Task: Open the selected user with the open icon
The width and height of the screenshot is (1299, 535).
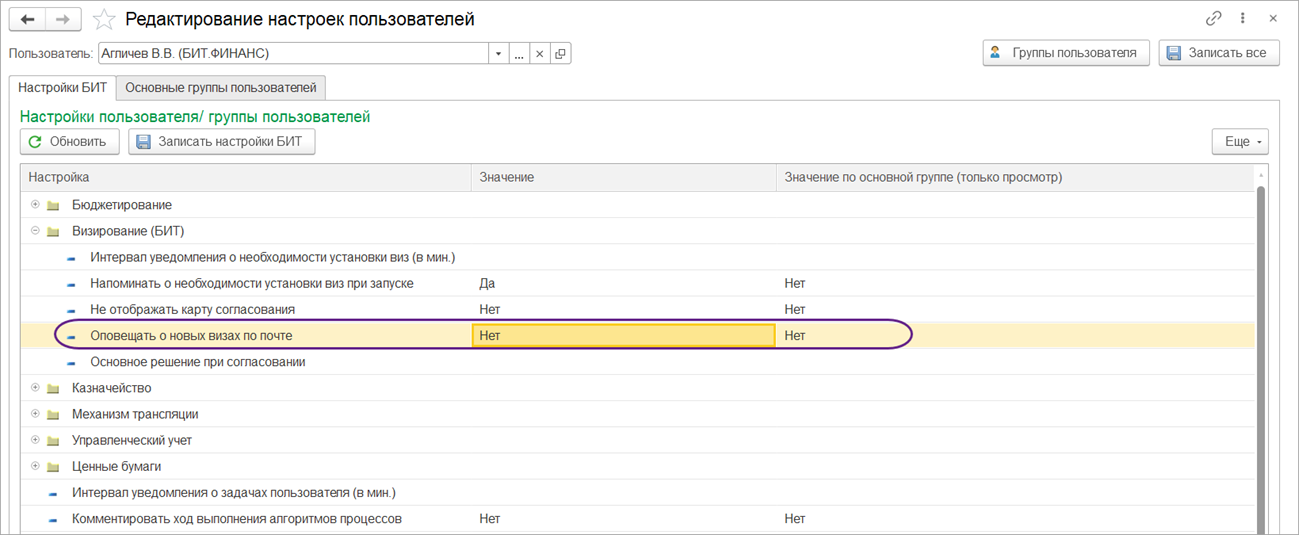Action: 560,54
